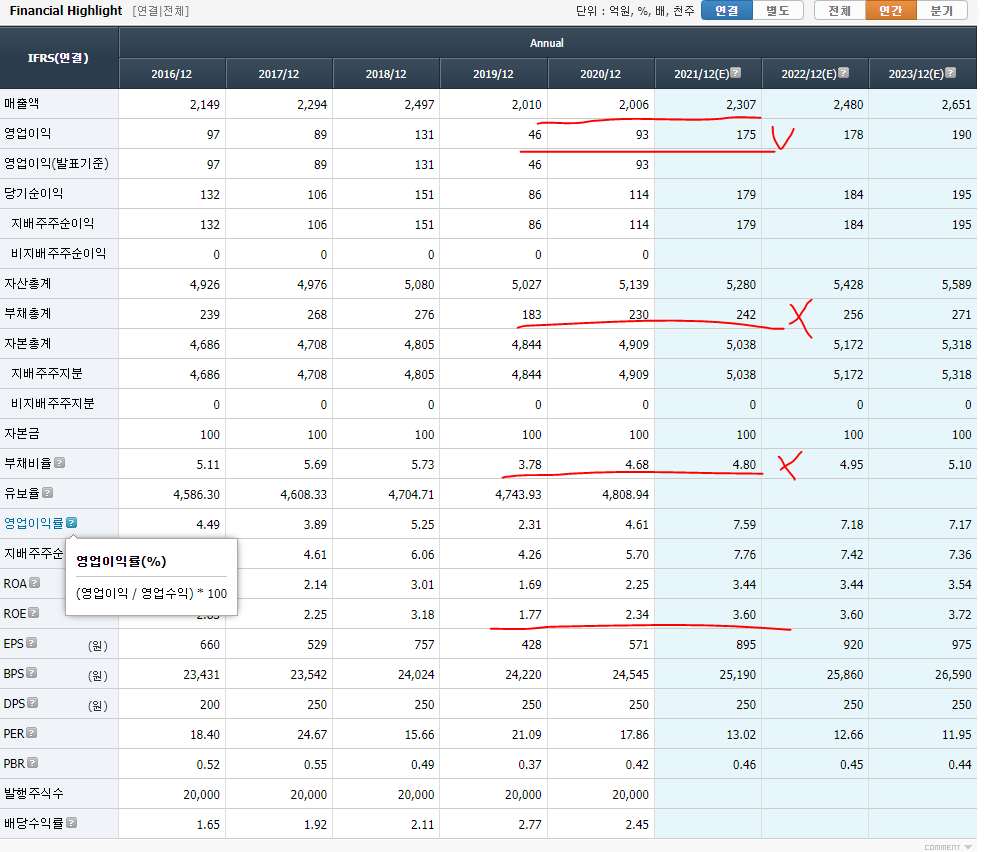The image size is (984, 852).
Task: Click the help icon beside 영업이익률
Action: 72,523
